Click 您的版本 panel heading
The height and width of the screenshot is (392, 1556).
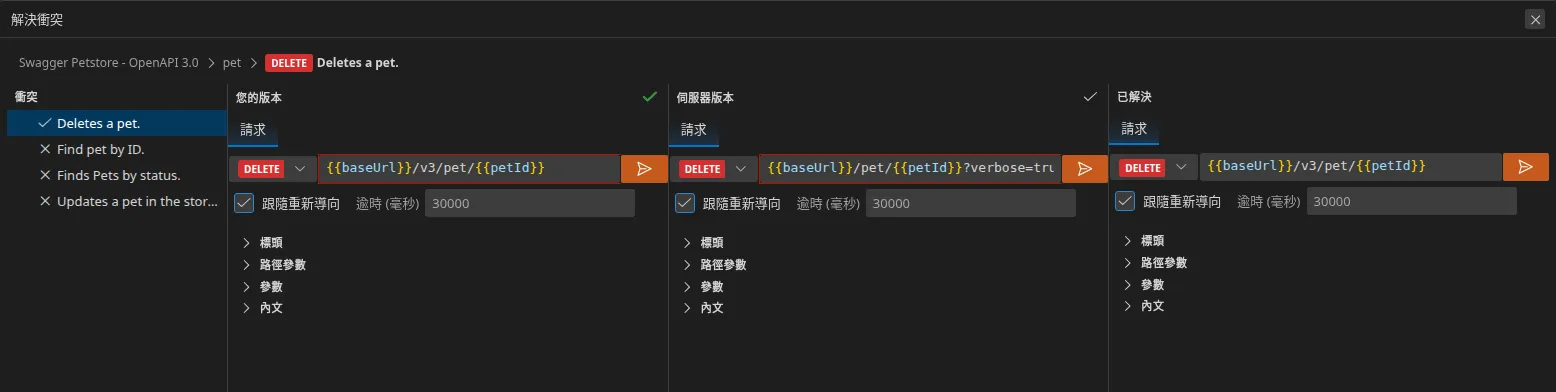click(259, 98)
